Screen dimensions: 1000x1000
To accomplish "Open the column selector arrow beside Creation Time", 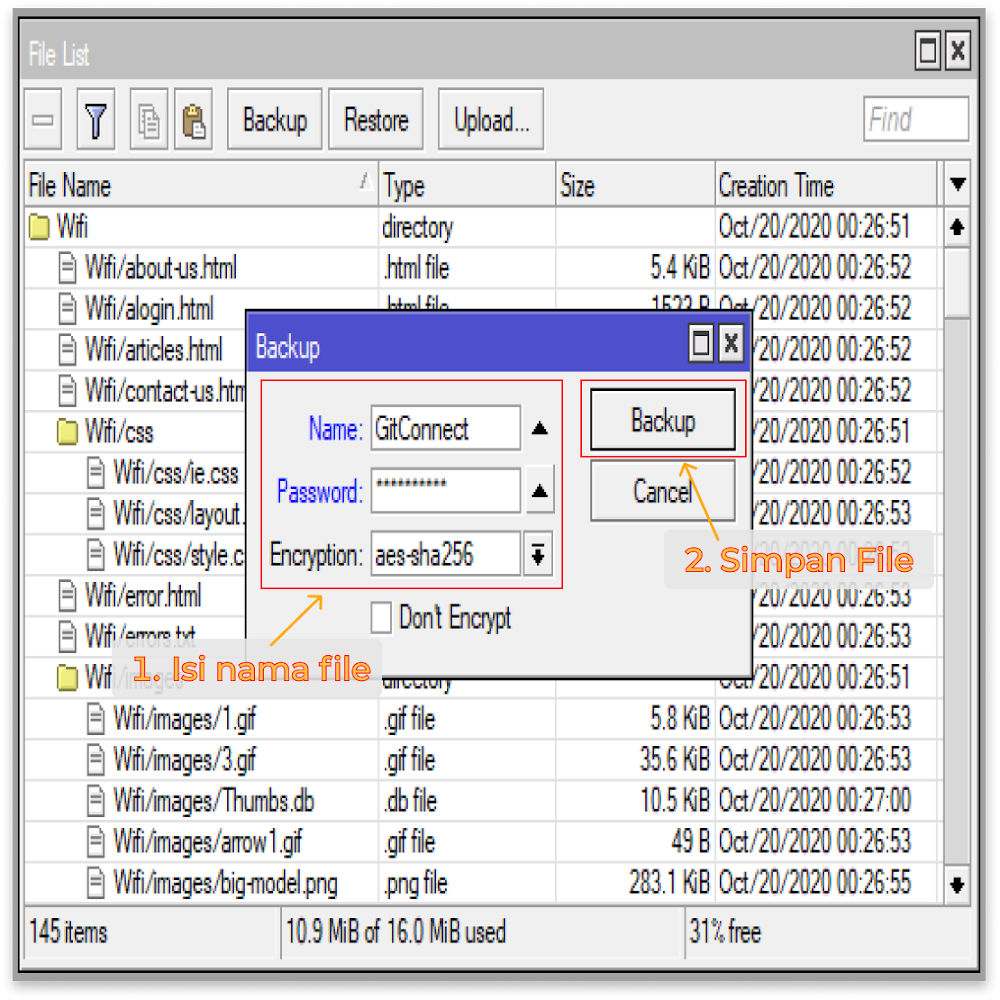I will [x=957, y=184].
